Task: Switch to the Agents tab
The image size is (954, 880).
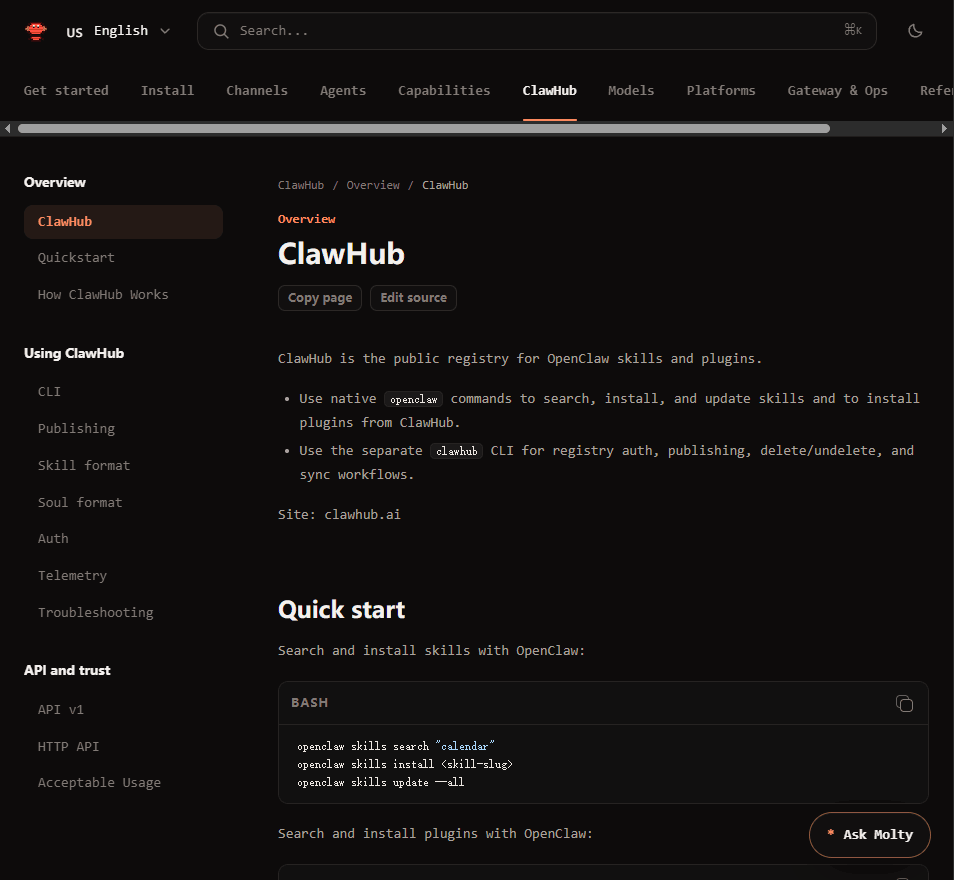Action: pos(343,91)
